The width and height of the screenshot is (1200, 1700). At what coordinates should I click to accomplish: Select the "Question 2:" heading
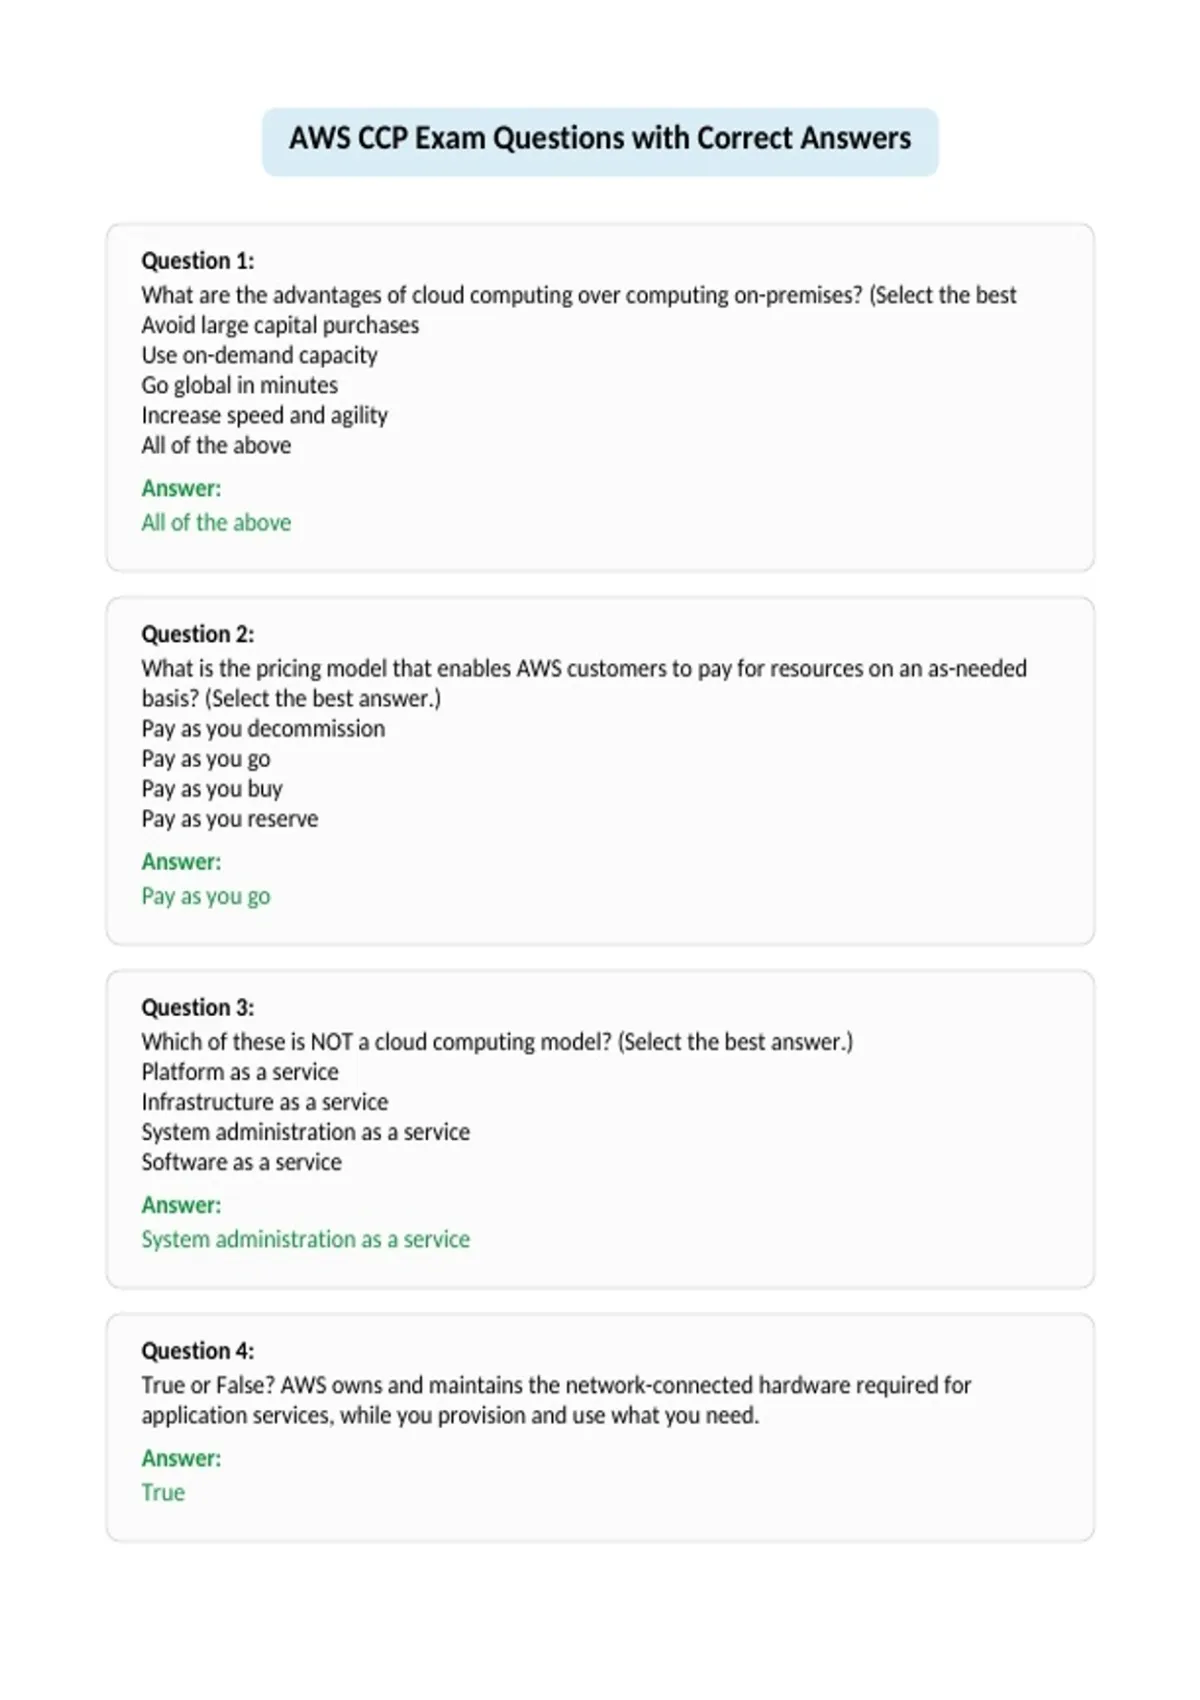pyautogui.click(x=198, y=634)
